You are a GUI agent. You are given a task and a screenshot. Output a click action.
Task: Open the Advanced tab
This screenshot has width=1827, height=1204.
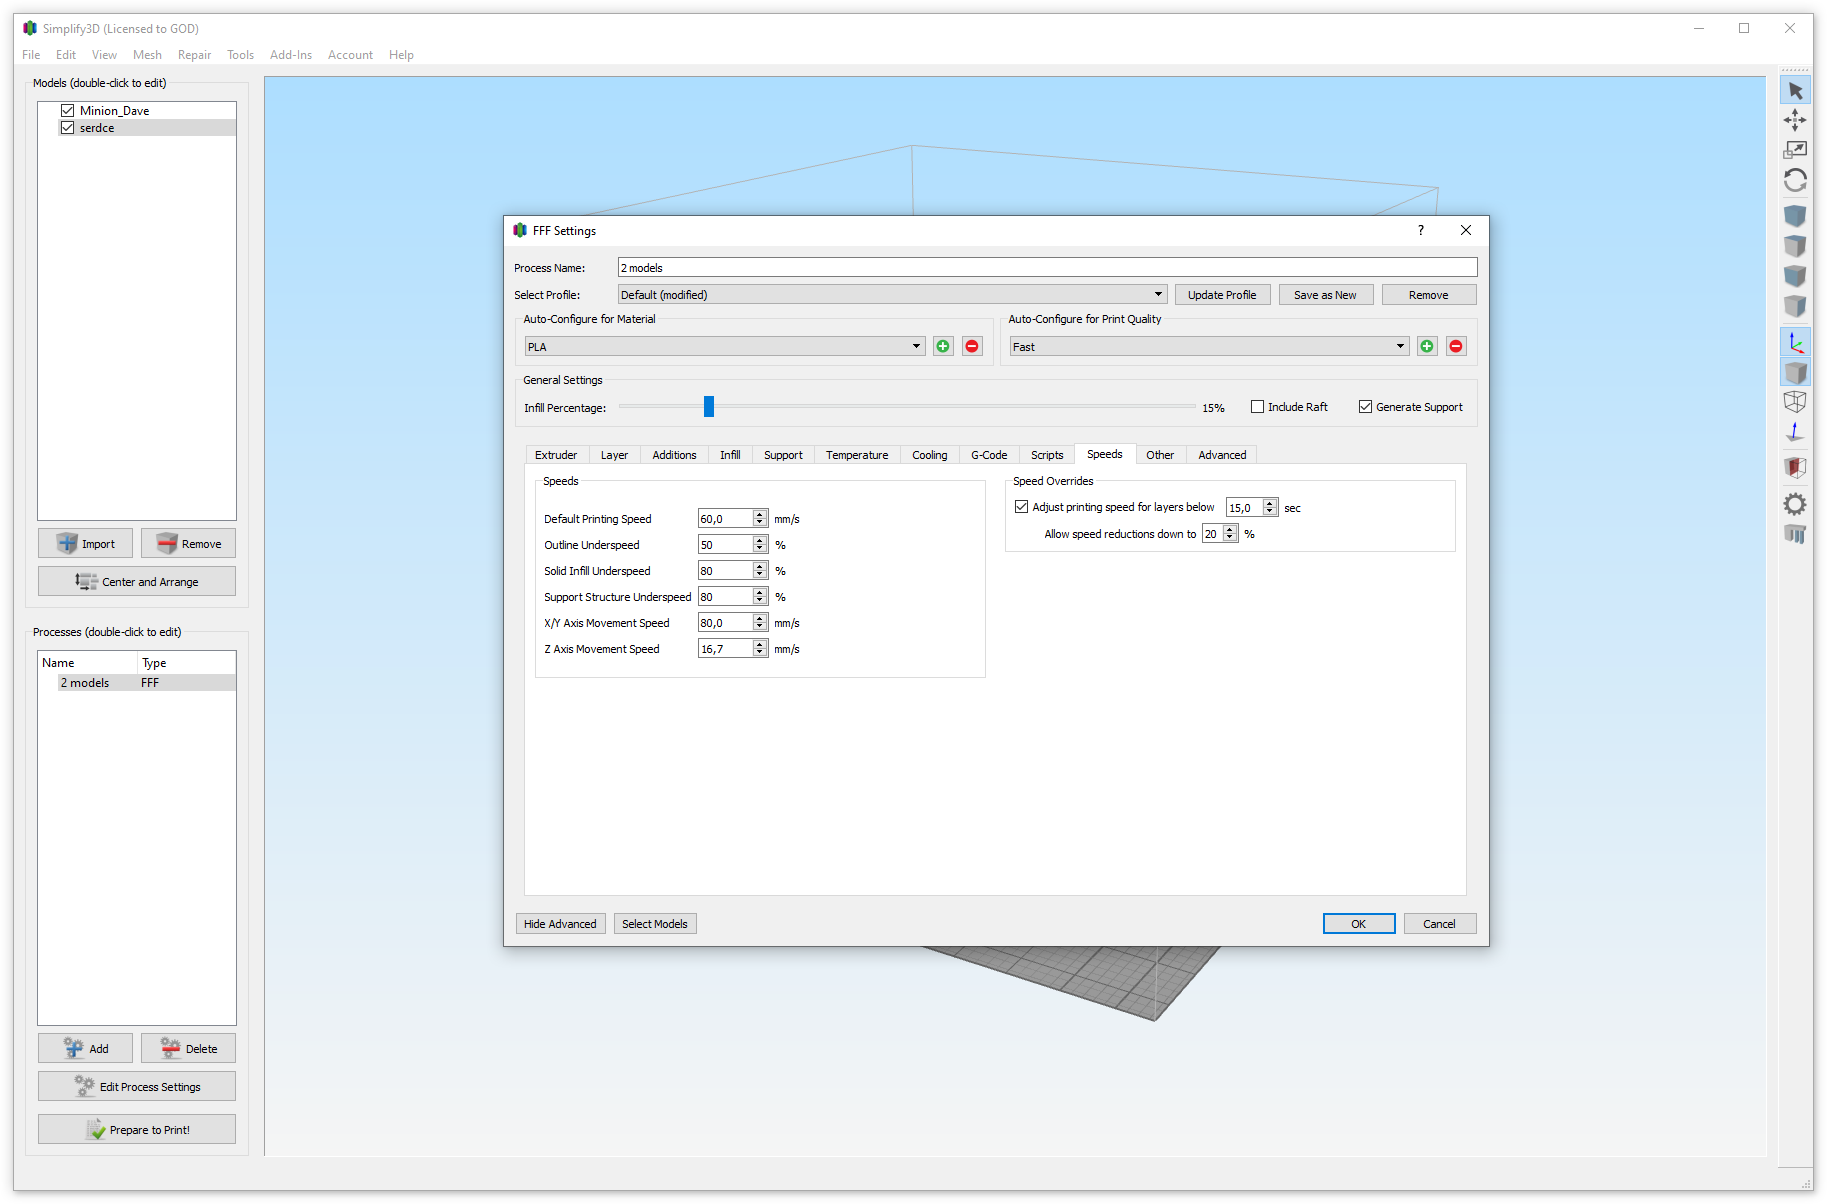click(1222, 455)
